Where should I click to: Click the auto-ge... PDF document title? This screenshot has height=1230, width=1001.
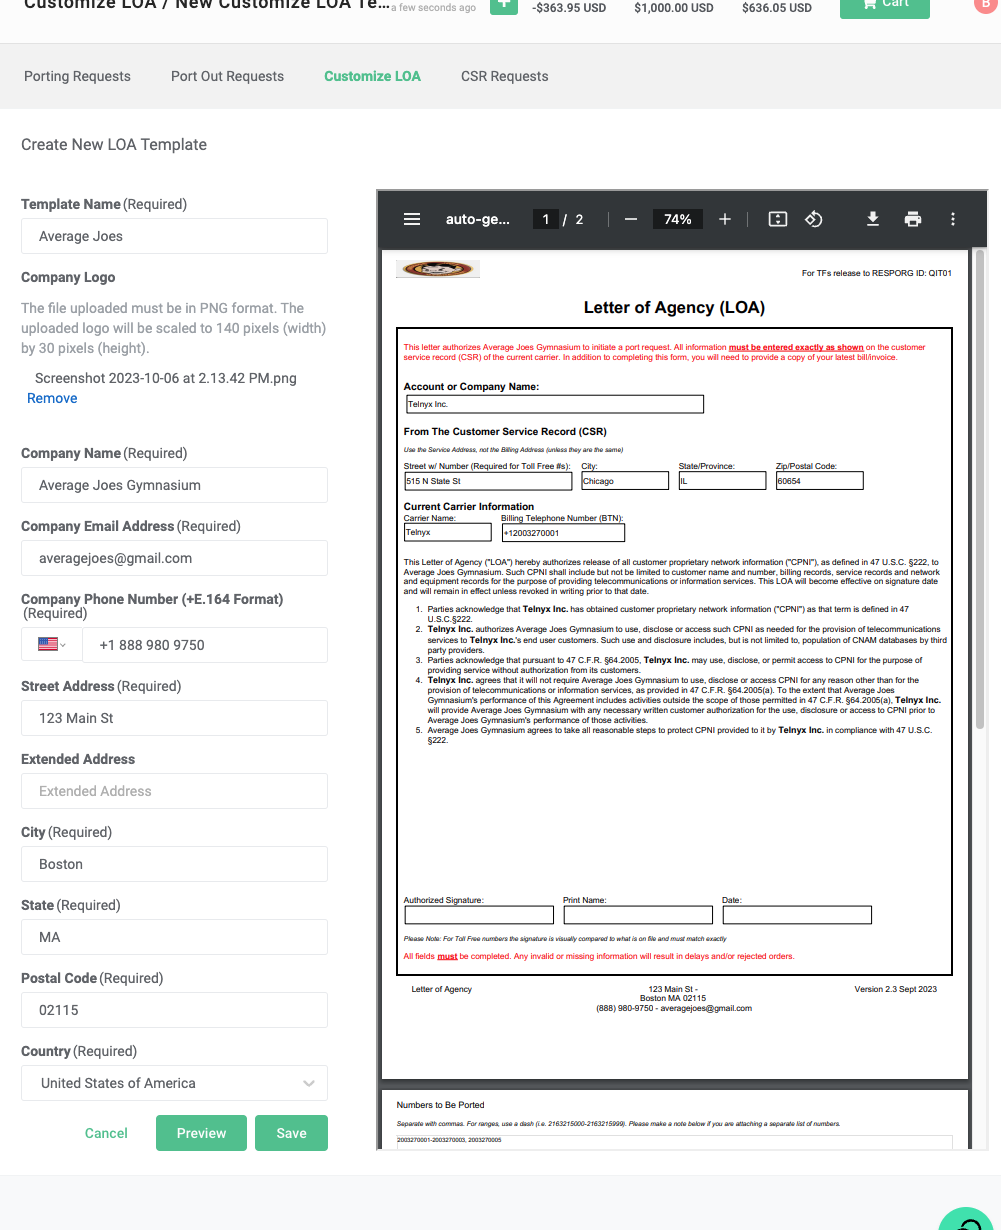pyautogui.click(x=478, y=219)
